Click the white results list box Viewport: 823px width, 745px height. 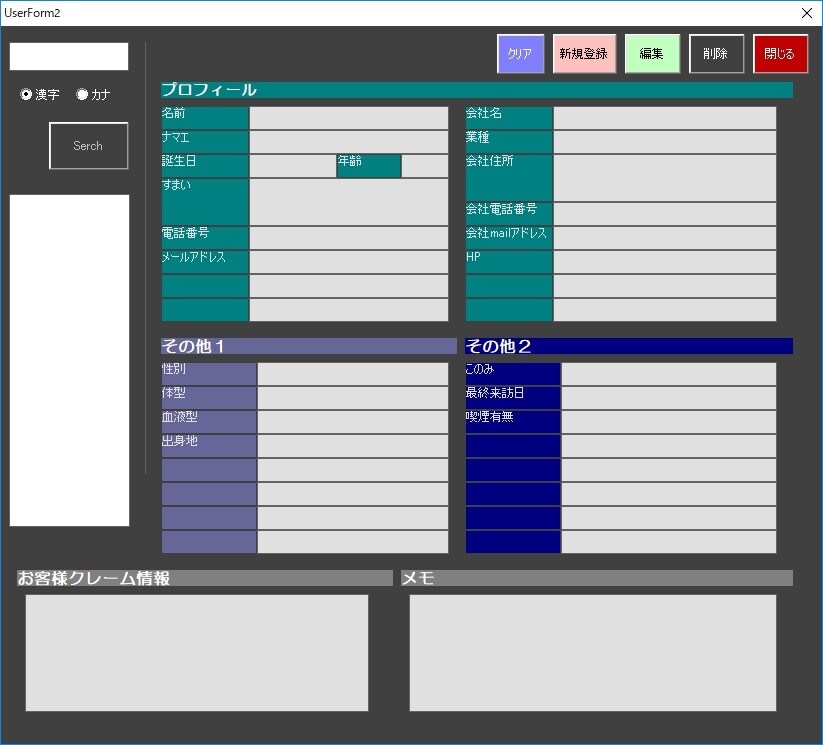[69, 360]
